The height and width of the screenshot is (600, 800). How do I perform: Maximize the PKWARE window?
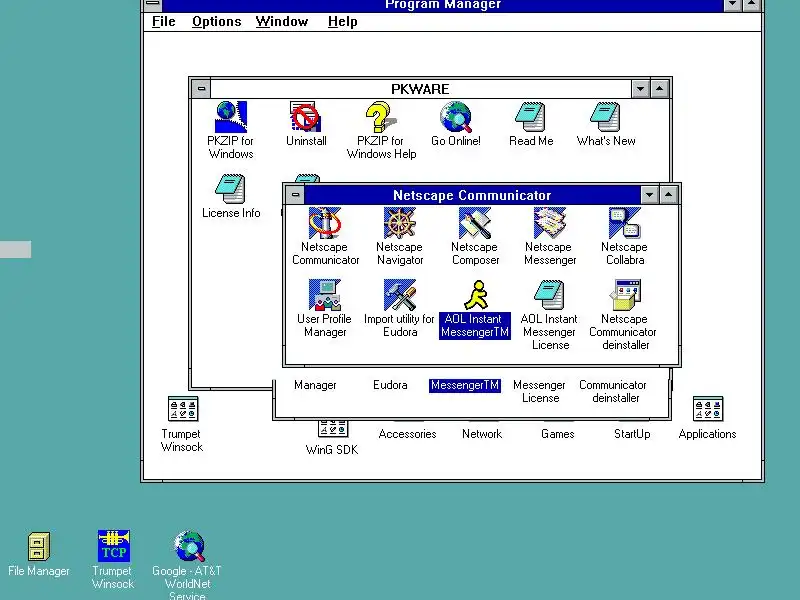pos(660,89)
